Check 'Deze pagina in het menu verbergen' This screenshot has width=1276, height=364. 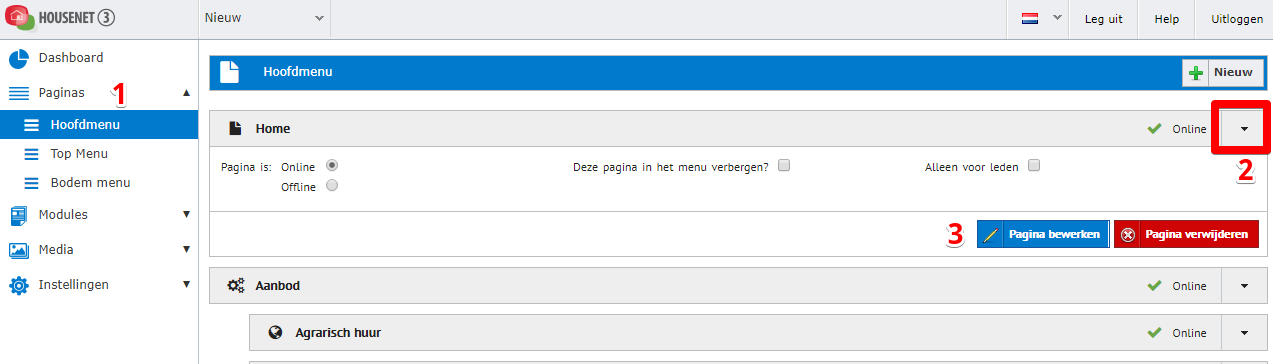pyautogui.click(x=784, y=166)
